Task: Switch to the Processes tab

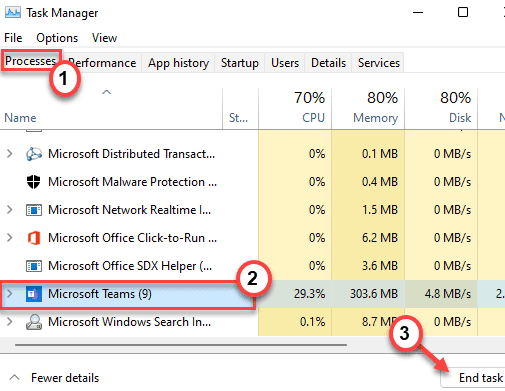Action: click(31, 61)
